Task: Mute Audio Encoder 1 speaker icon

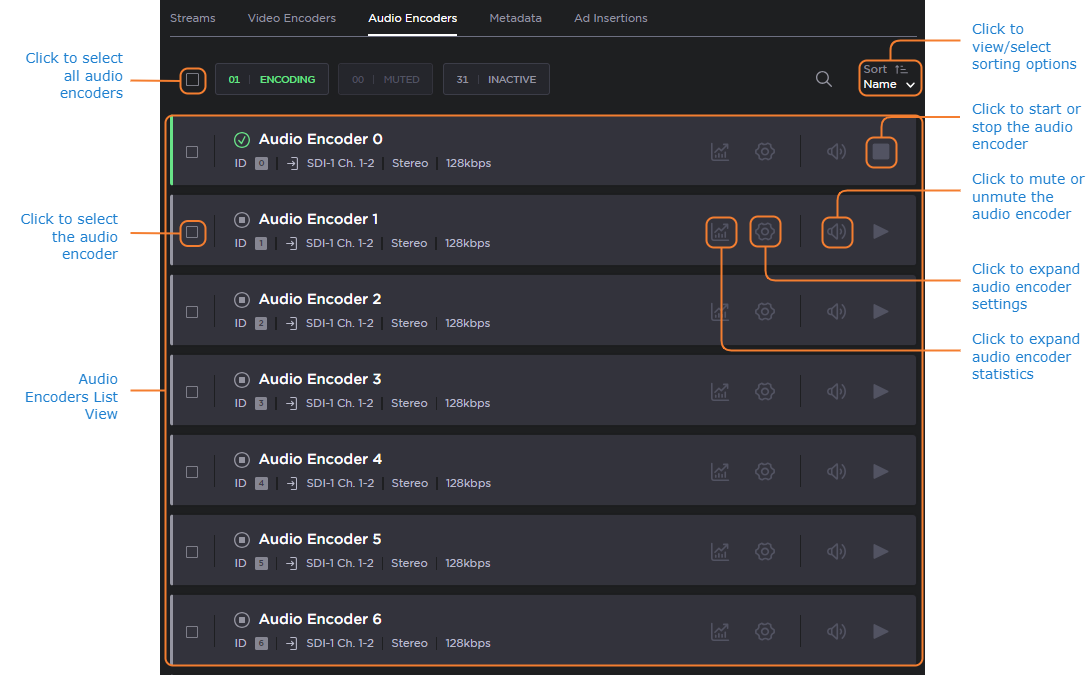Action: [x=836, y=232]
